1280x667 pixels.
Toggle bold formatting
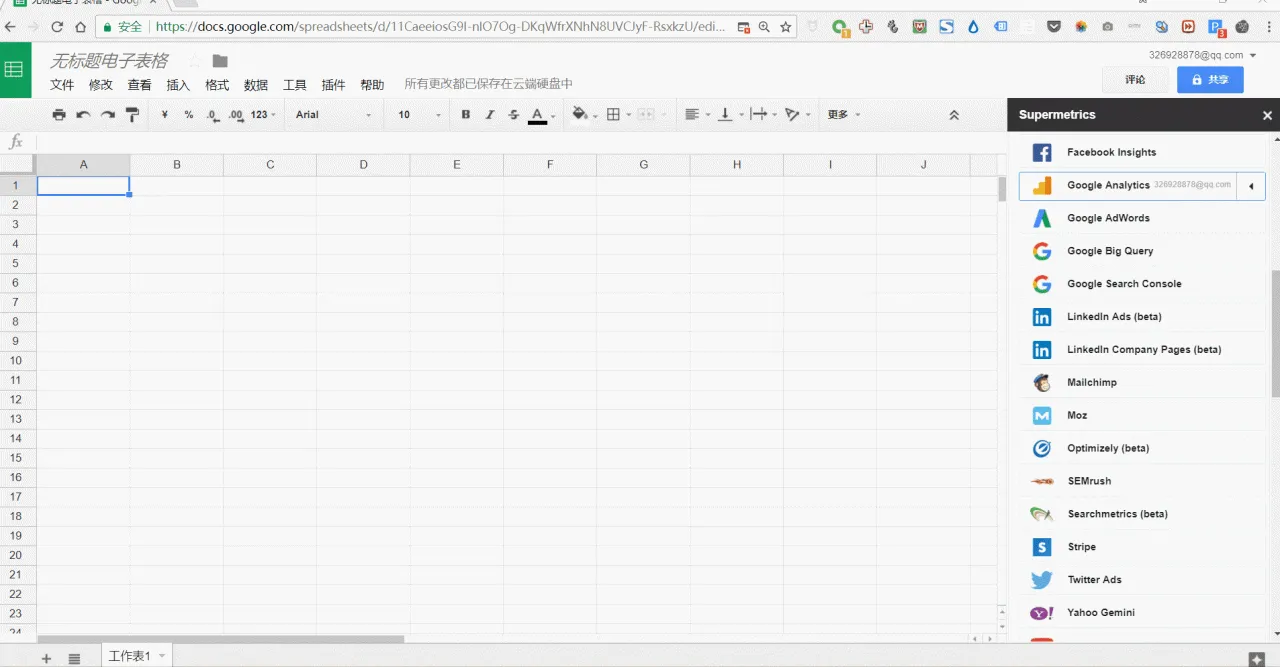pyautogui.click(x=466, y=115)
